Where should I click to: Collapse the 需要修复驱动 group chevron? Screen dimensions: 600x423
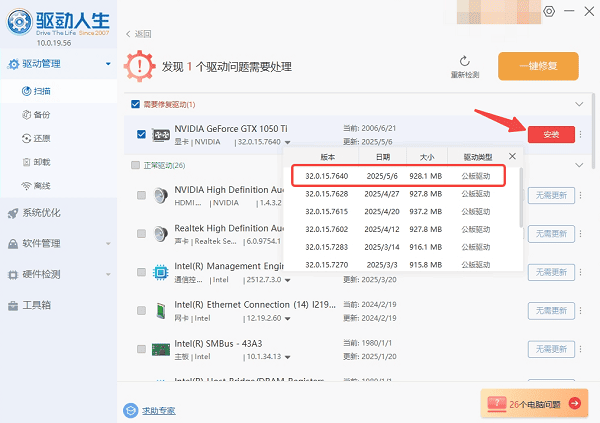(579, 104)
